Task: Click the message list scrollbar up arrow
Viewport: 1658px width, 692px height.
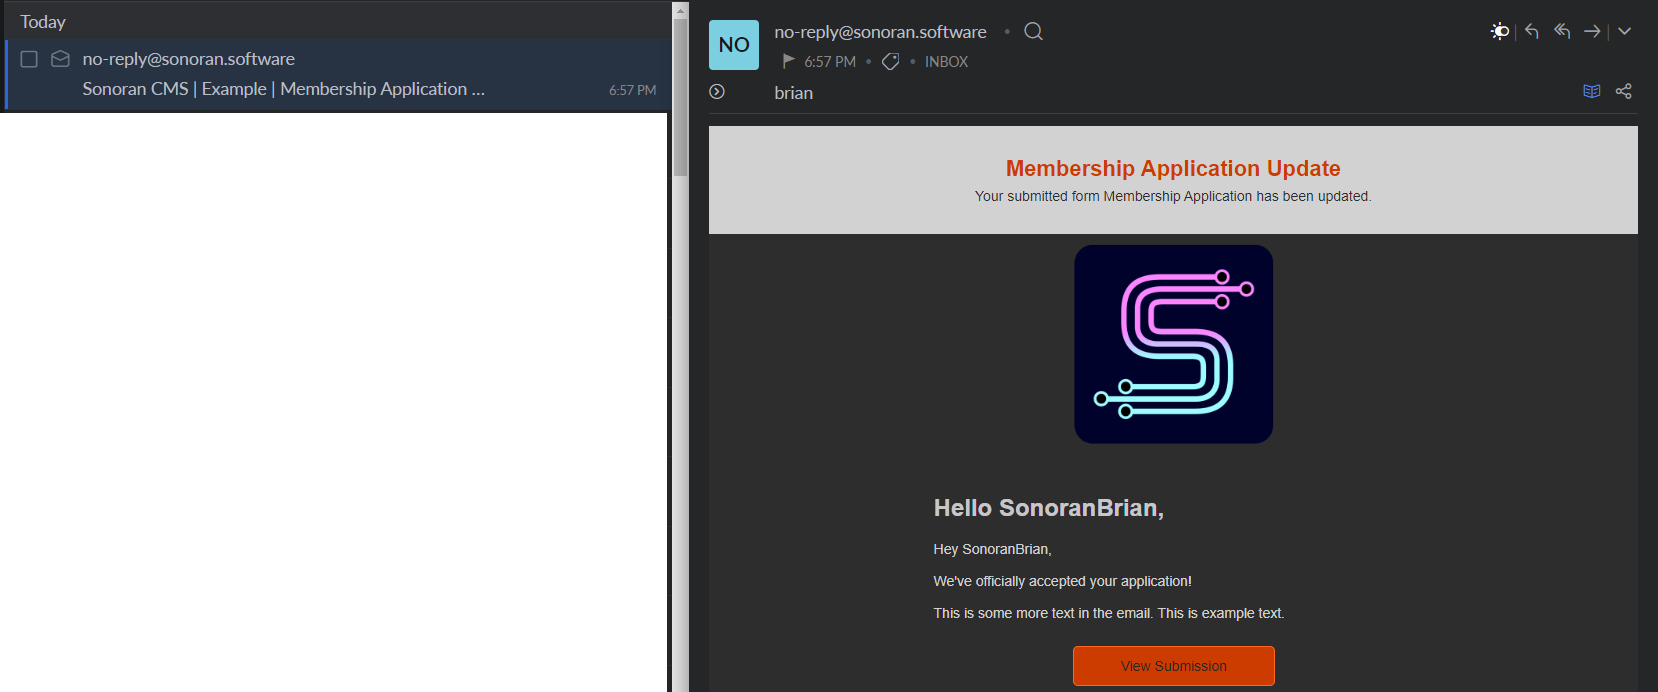Action: (x=680, y=11)
